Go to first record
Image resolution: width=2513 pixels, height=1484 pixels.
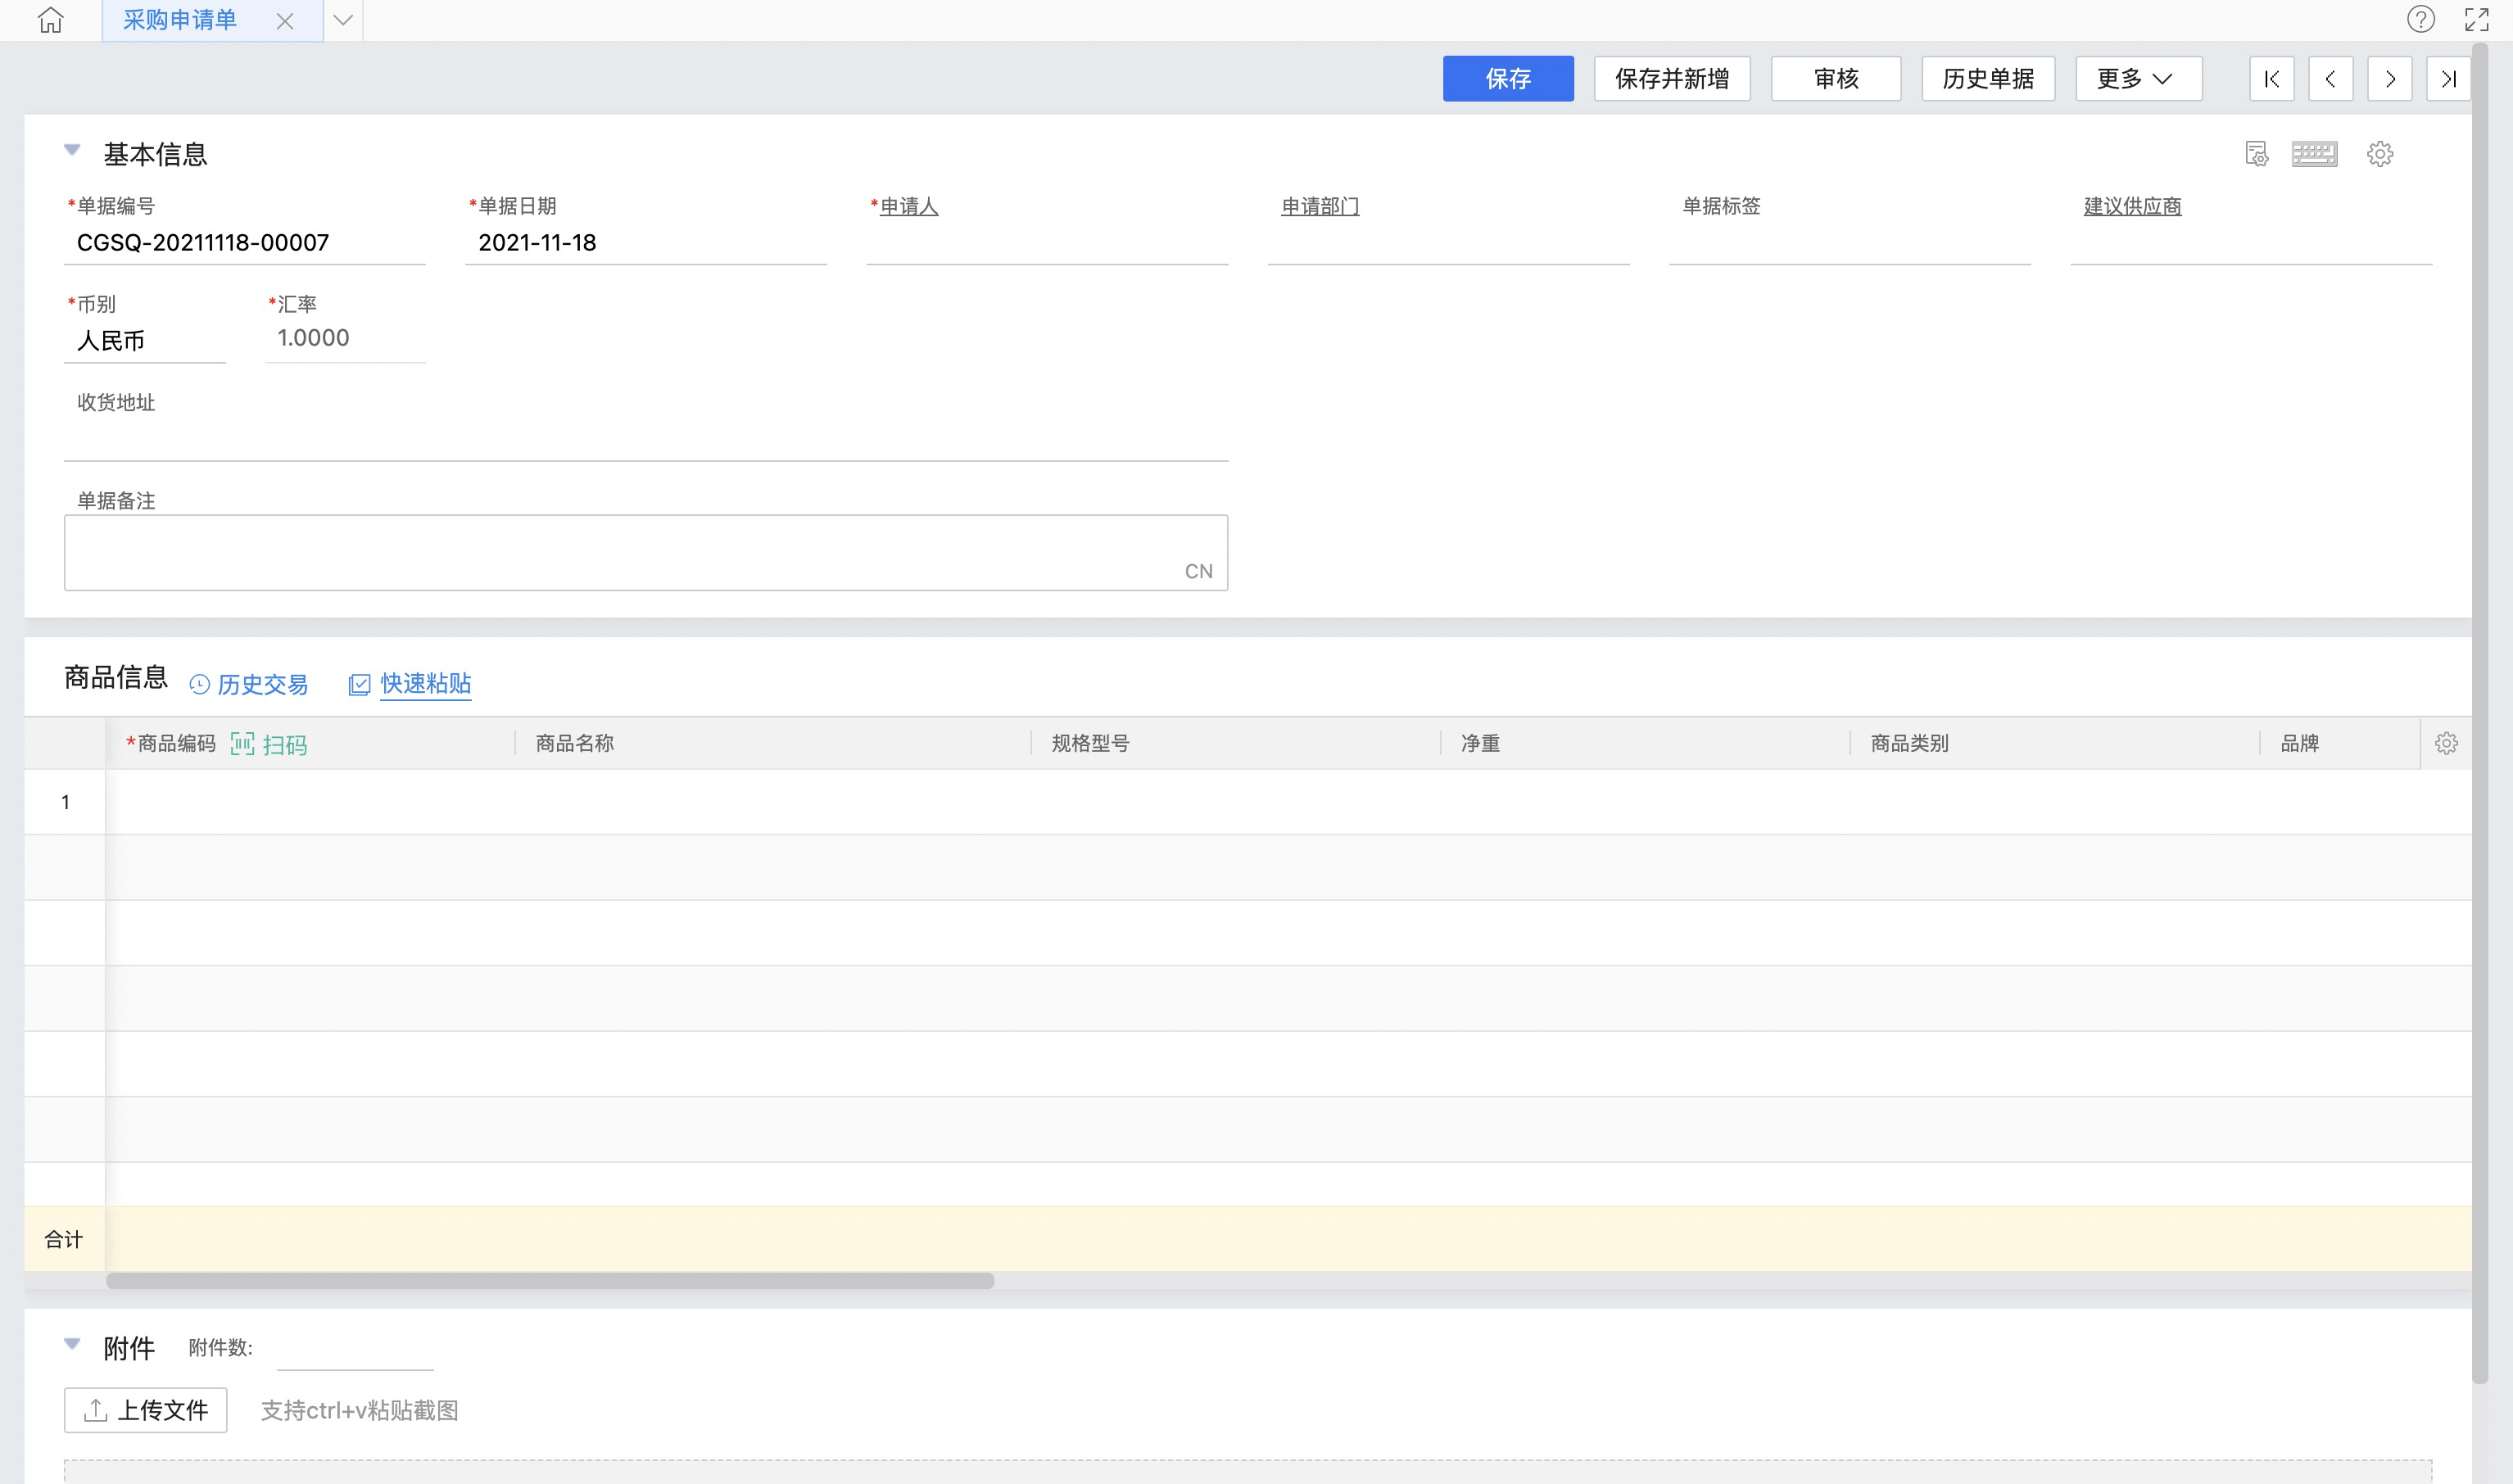click(x=2272, y=79)
